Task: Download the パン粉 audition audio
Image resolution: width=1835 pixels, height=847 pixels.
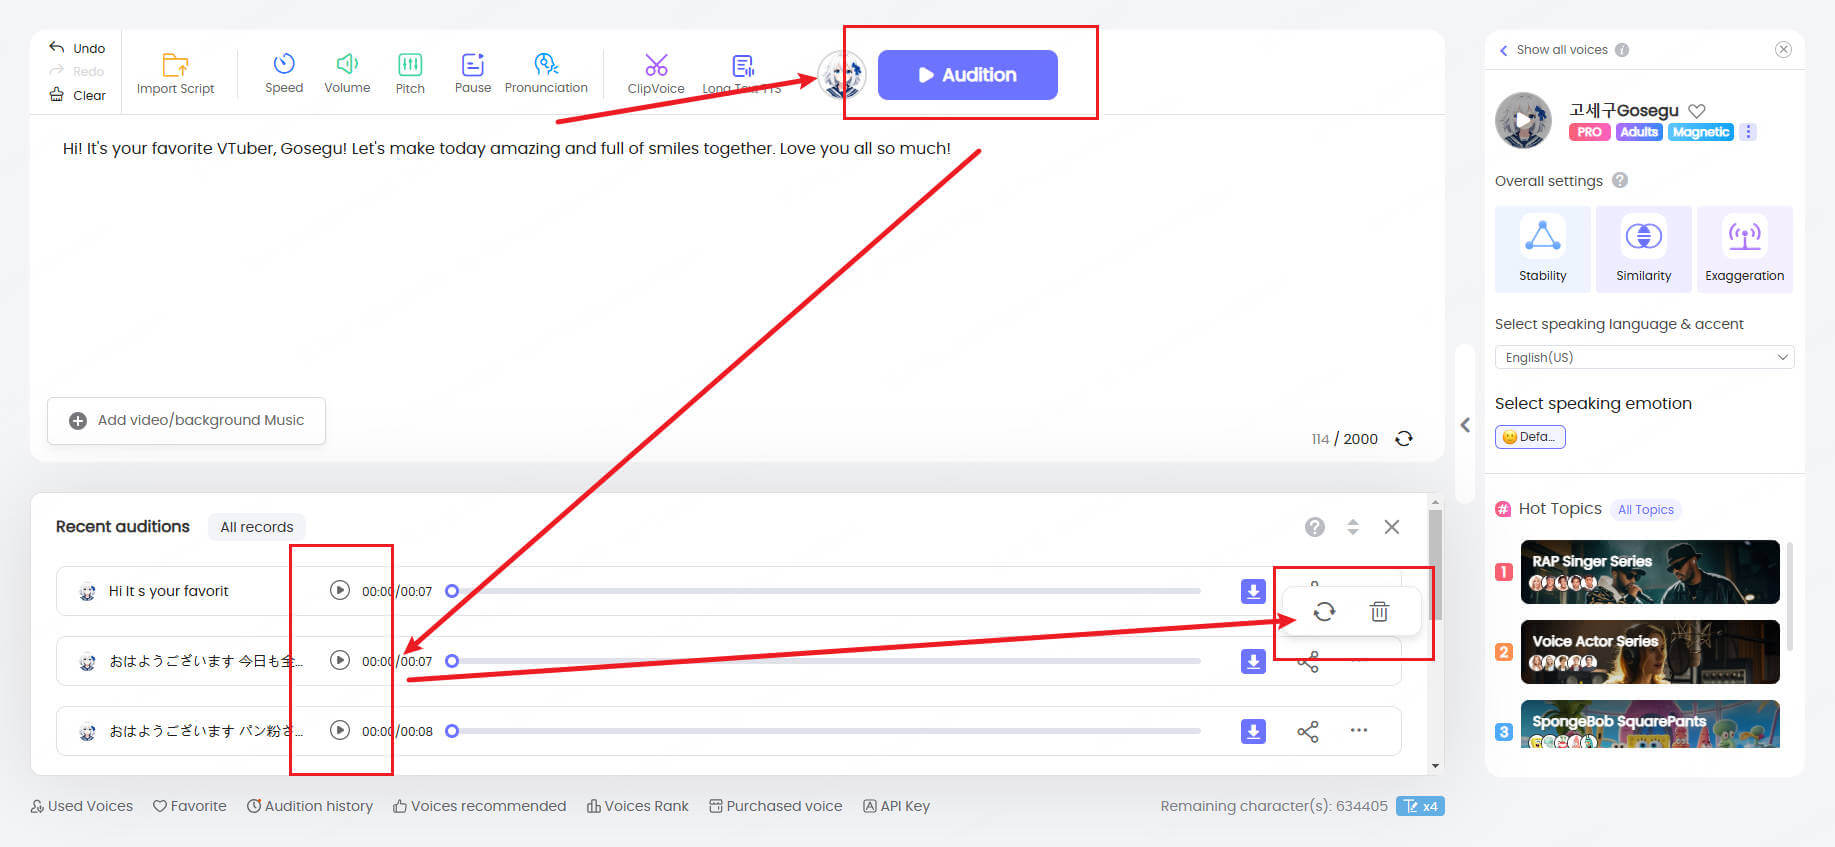Action: (1253, 731)
